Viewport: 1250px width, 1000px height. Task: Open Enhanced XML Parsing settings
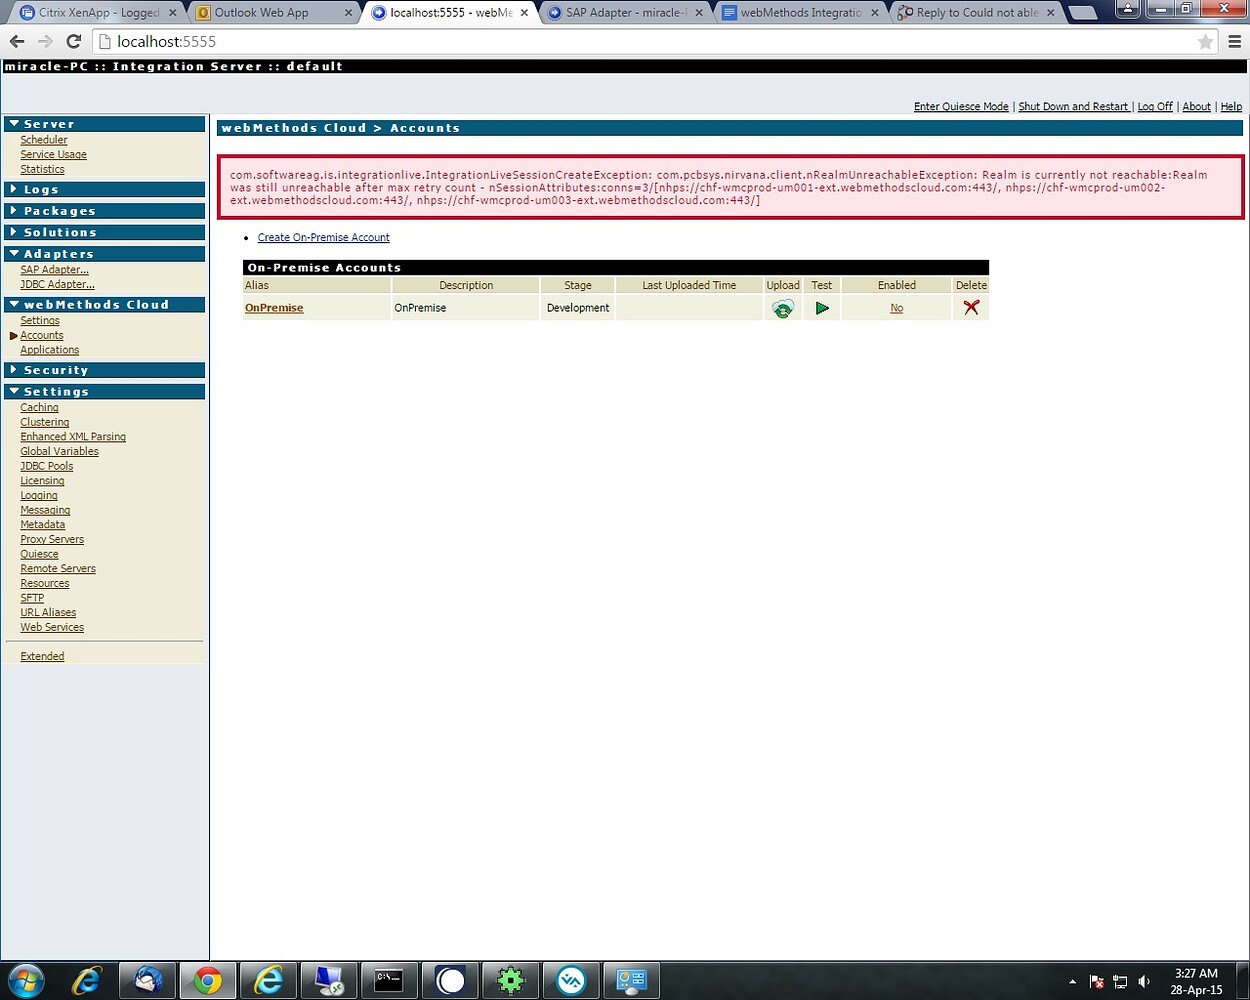[x=73, y=437]
